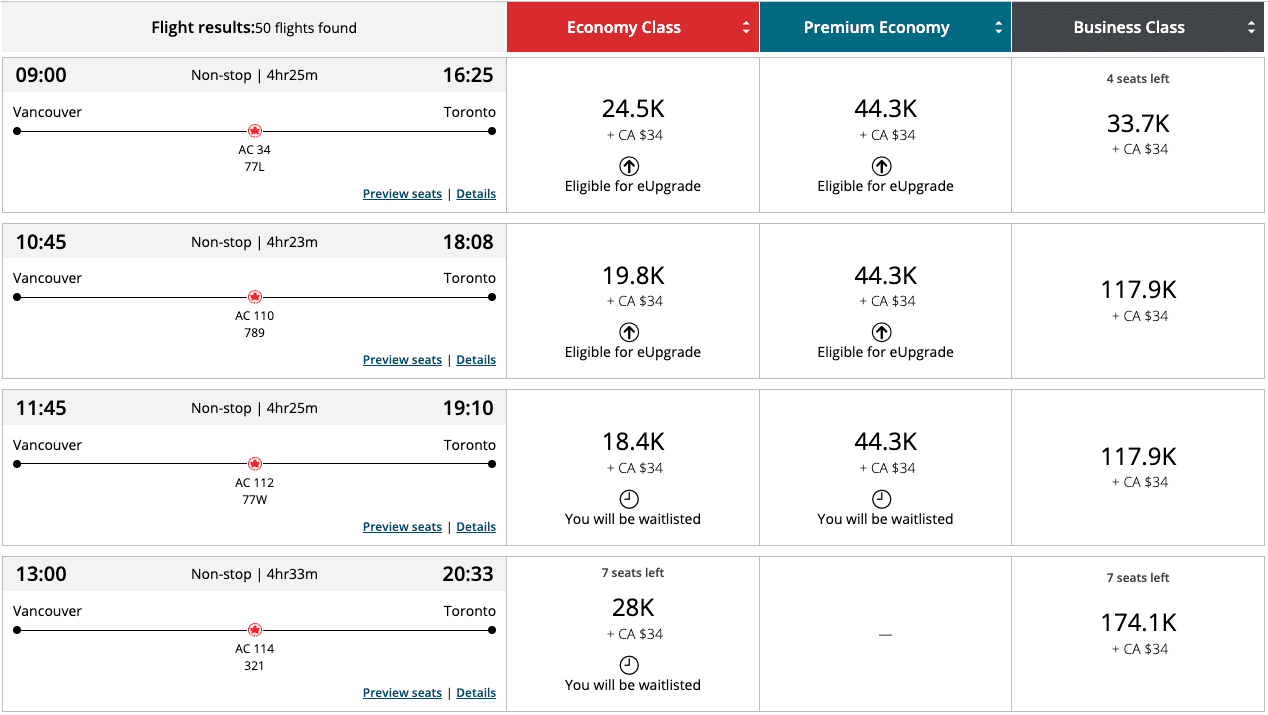1268x715 pixels.
Task: Open Details link for 13:00 flight
Action: click(x=476, y=693)
